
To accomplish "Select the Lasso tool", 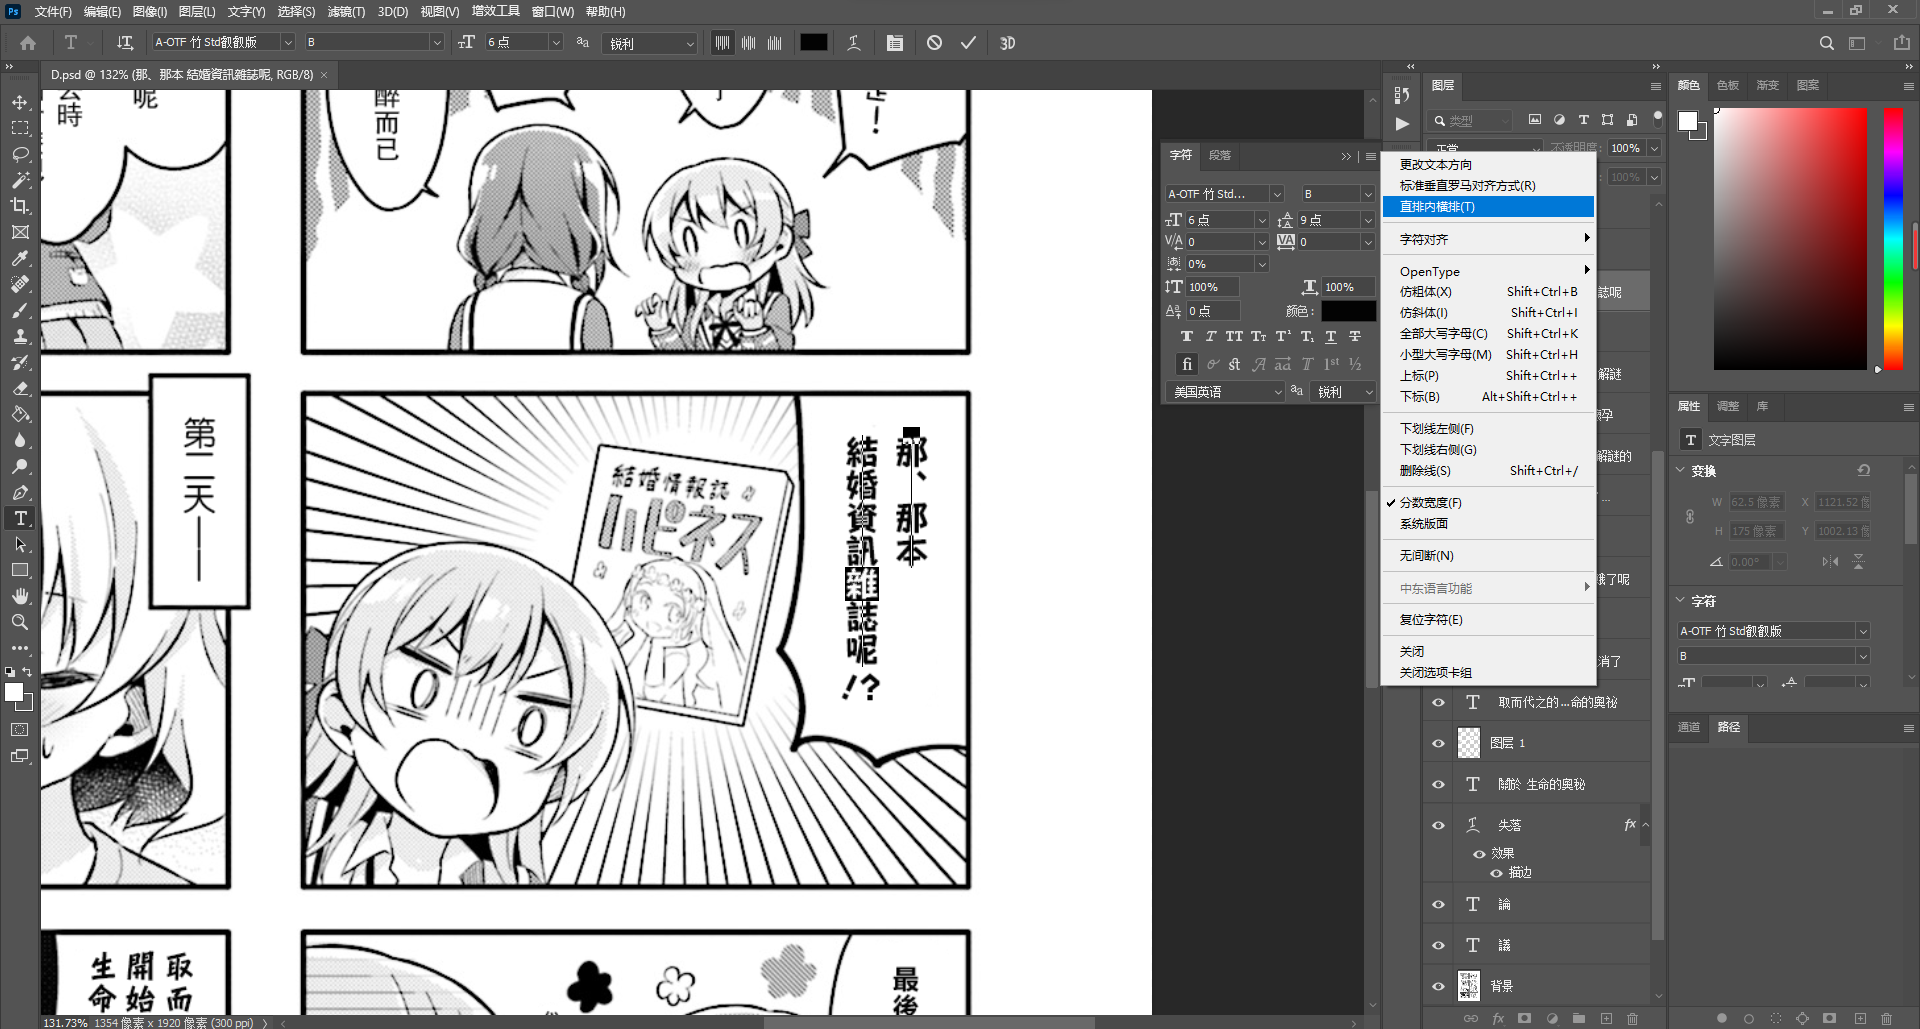I will tap(20, 154).
